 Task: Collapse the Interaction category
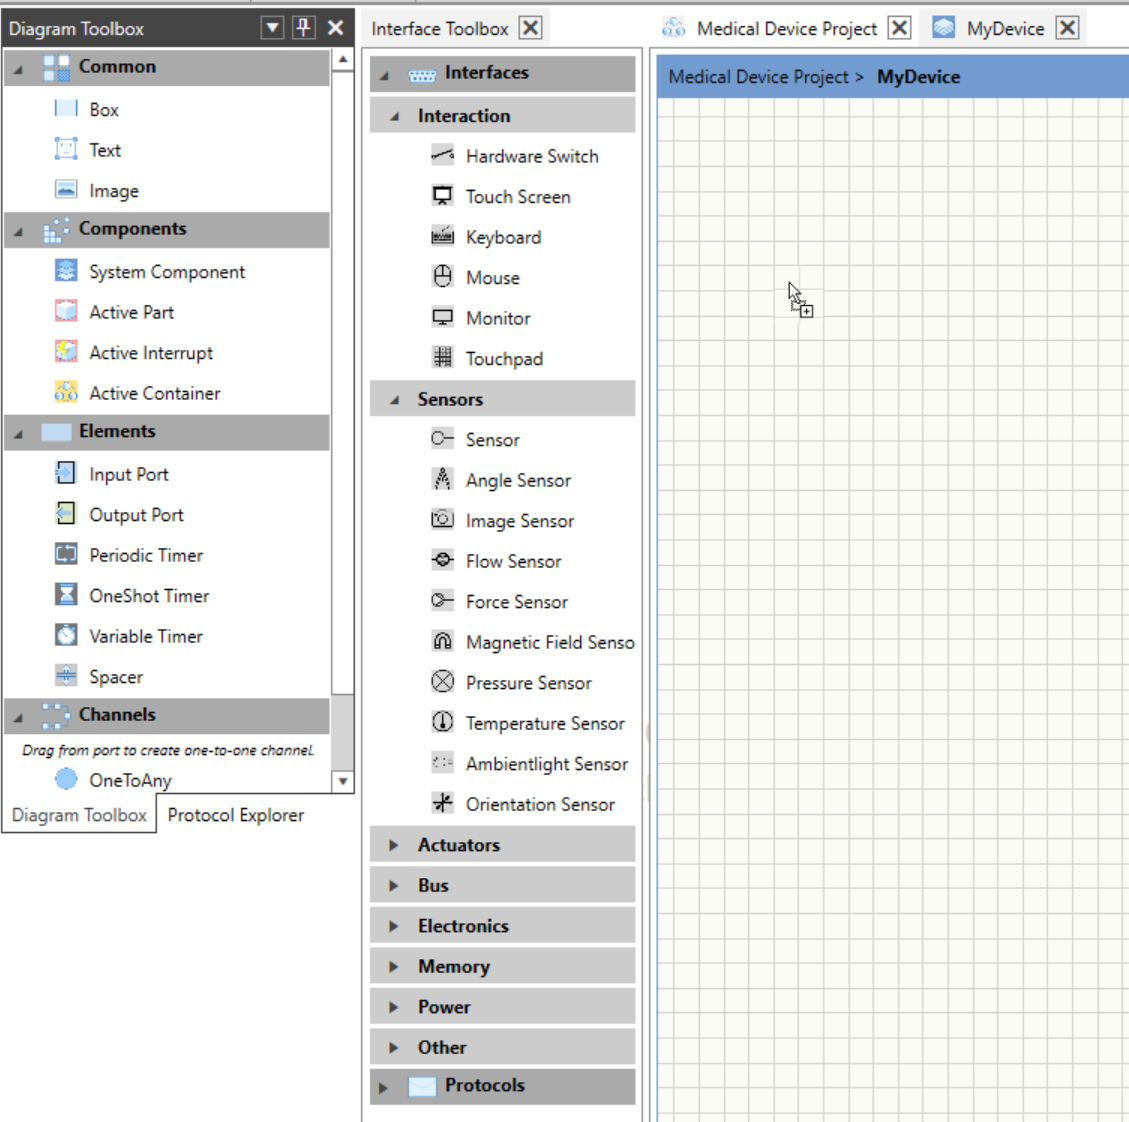[x=394, y=116]
